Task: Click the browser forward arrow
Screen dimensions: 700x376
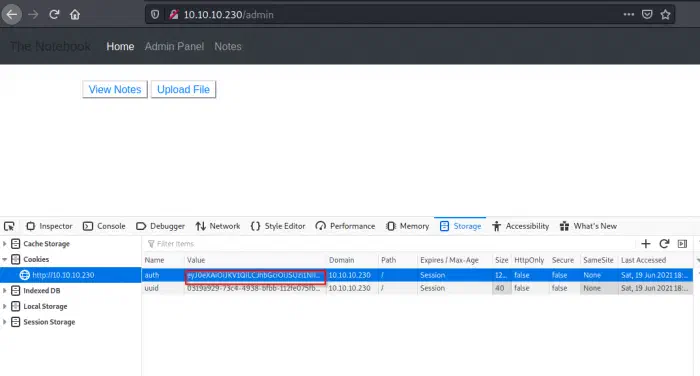Action: point(33,15)
